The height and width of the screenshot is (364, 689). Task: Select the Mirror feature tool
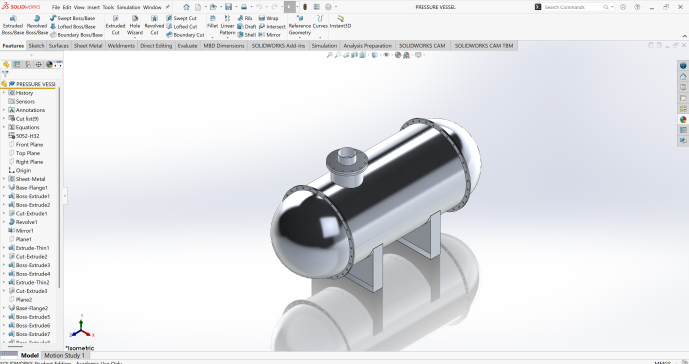[x=269, y=35]
